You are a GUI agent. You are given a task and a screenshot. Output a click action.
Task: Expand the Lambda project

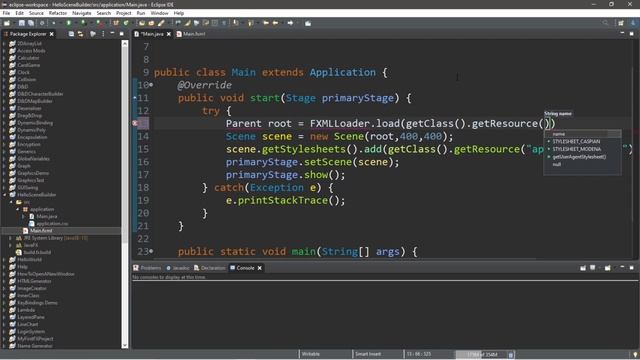pos(4,310)
